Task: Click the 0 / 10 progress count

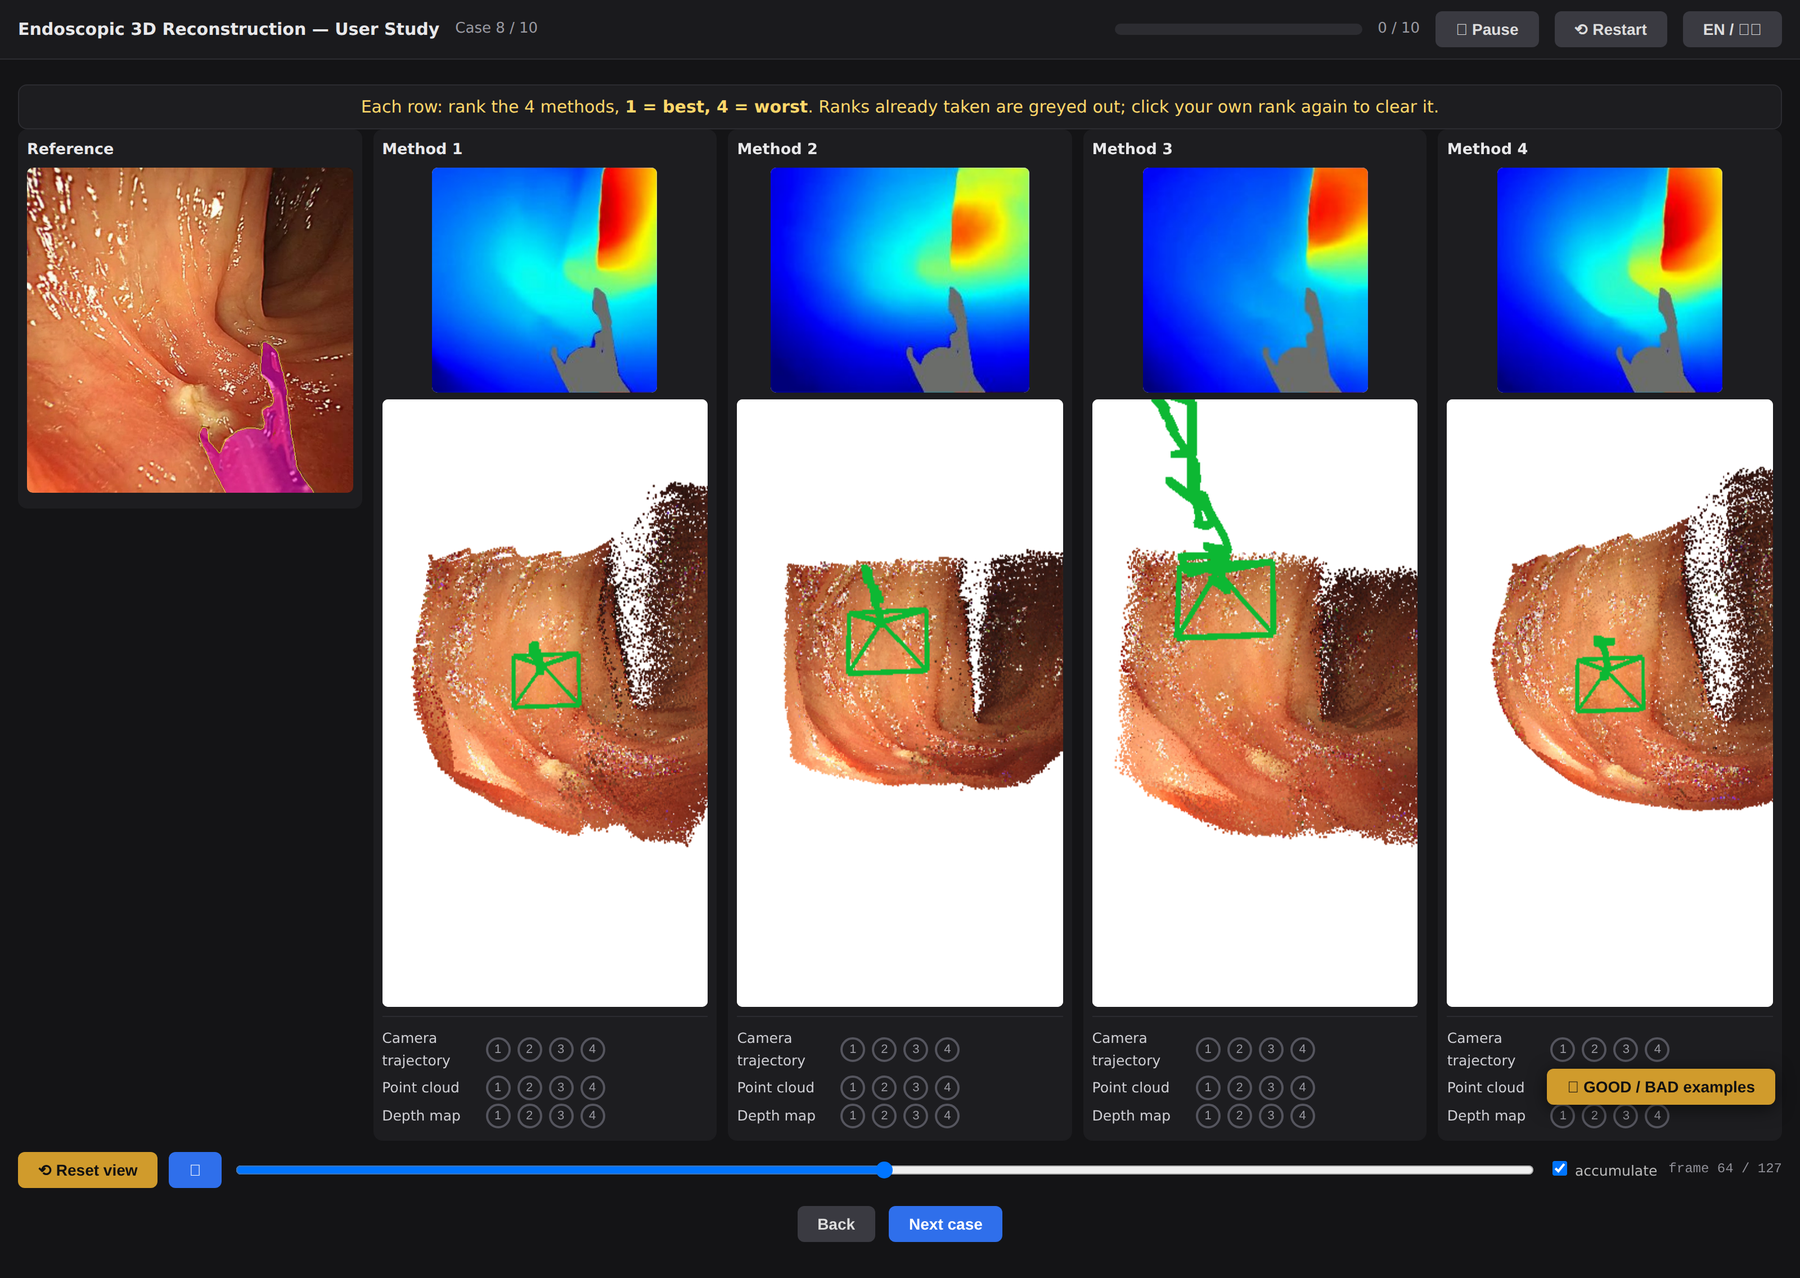Action: 1398,28
